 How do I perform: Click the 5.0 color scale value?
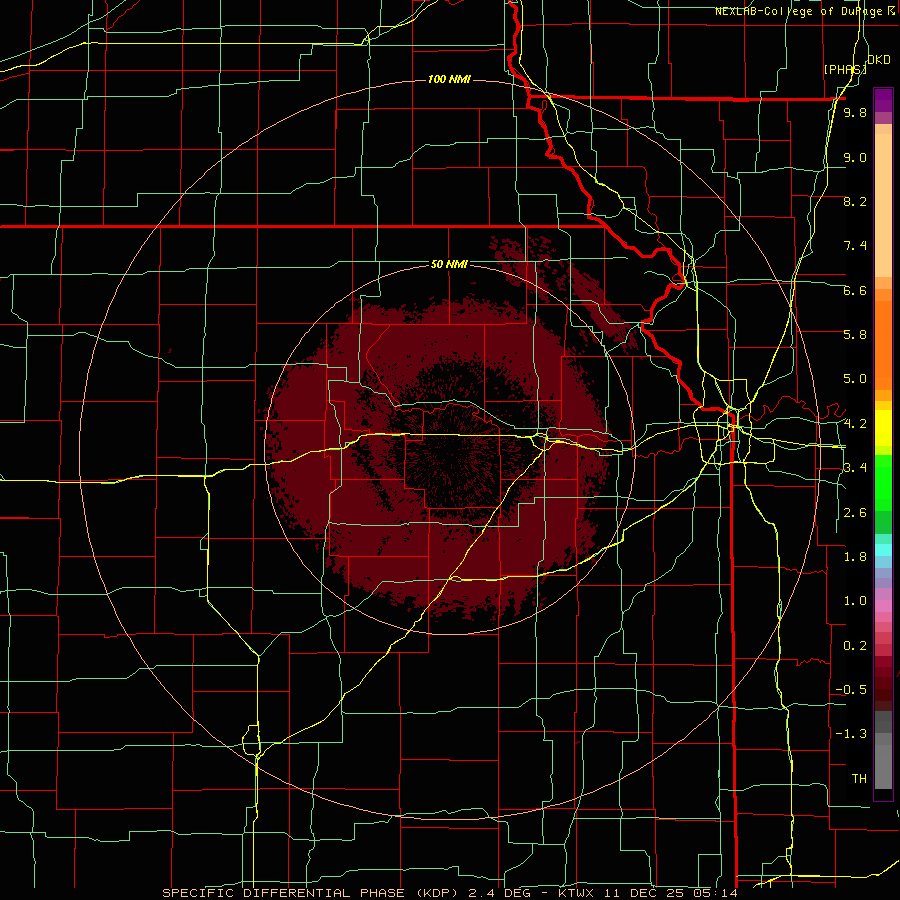(x=855, y=379)
